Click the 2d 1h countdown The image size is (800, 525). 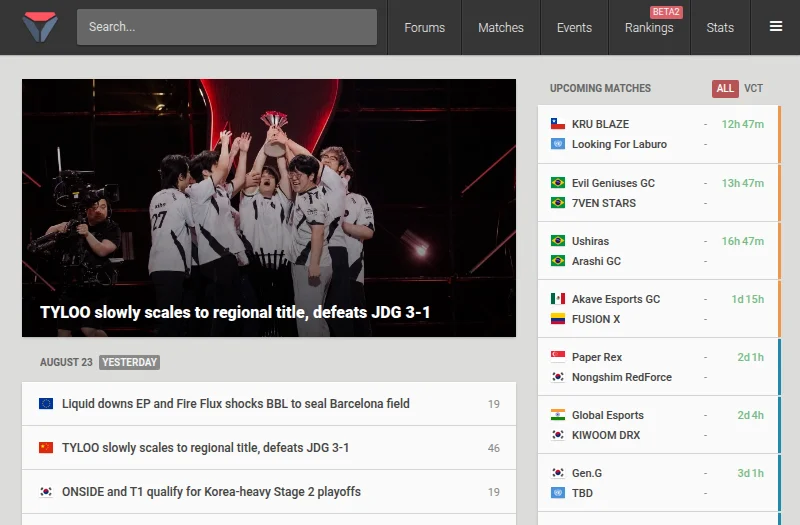coord(750,357)
